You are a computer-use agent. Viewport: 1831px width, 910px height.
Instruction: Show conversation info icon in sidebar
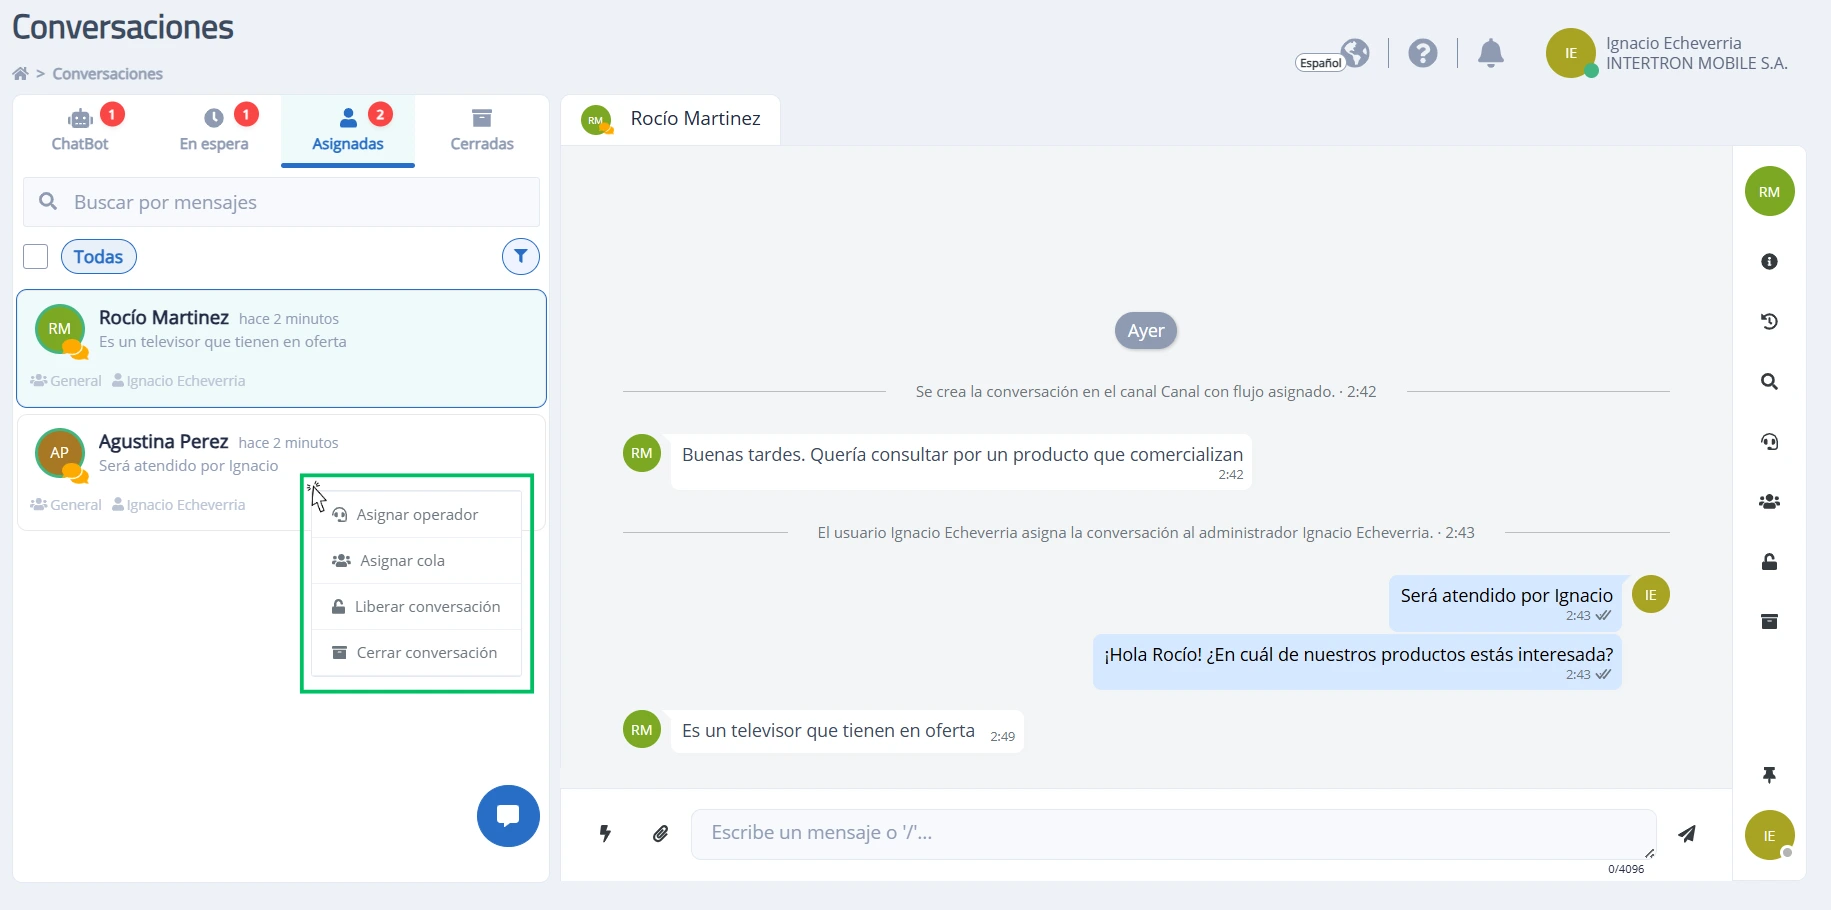1769,262
